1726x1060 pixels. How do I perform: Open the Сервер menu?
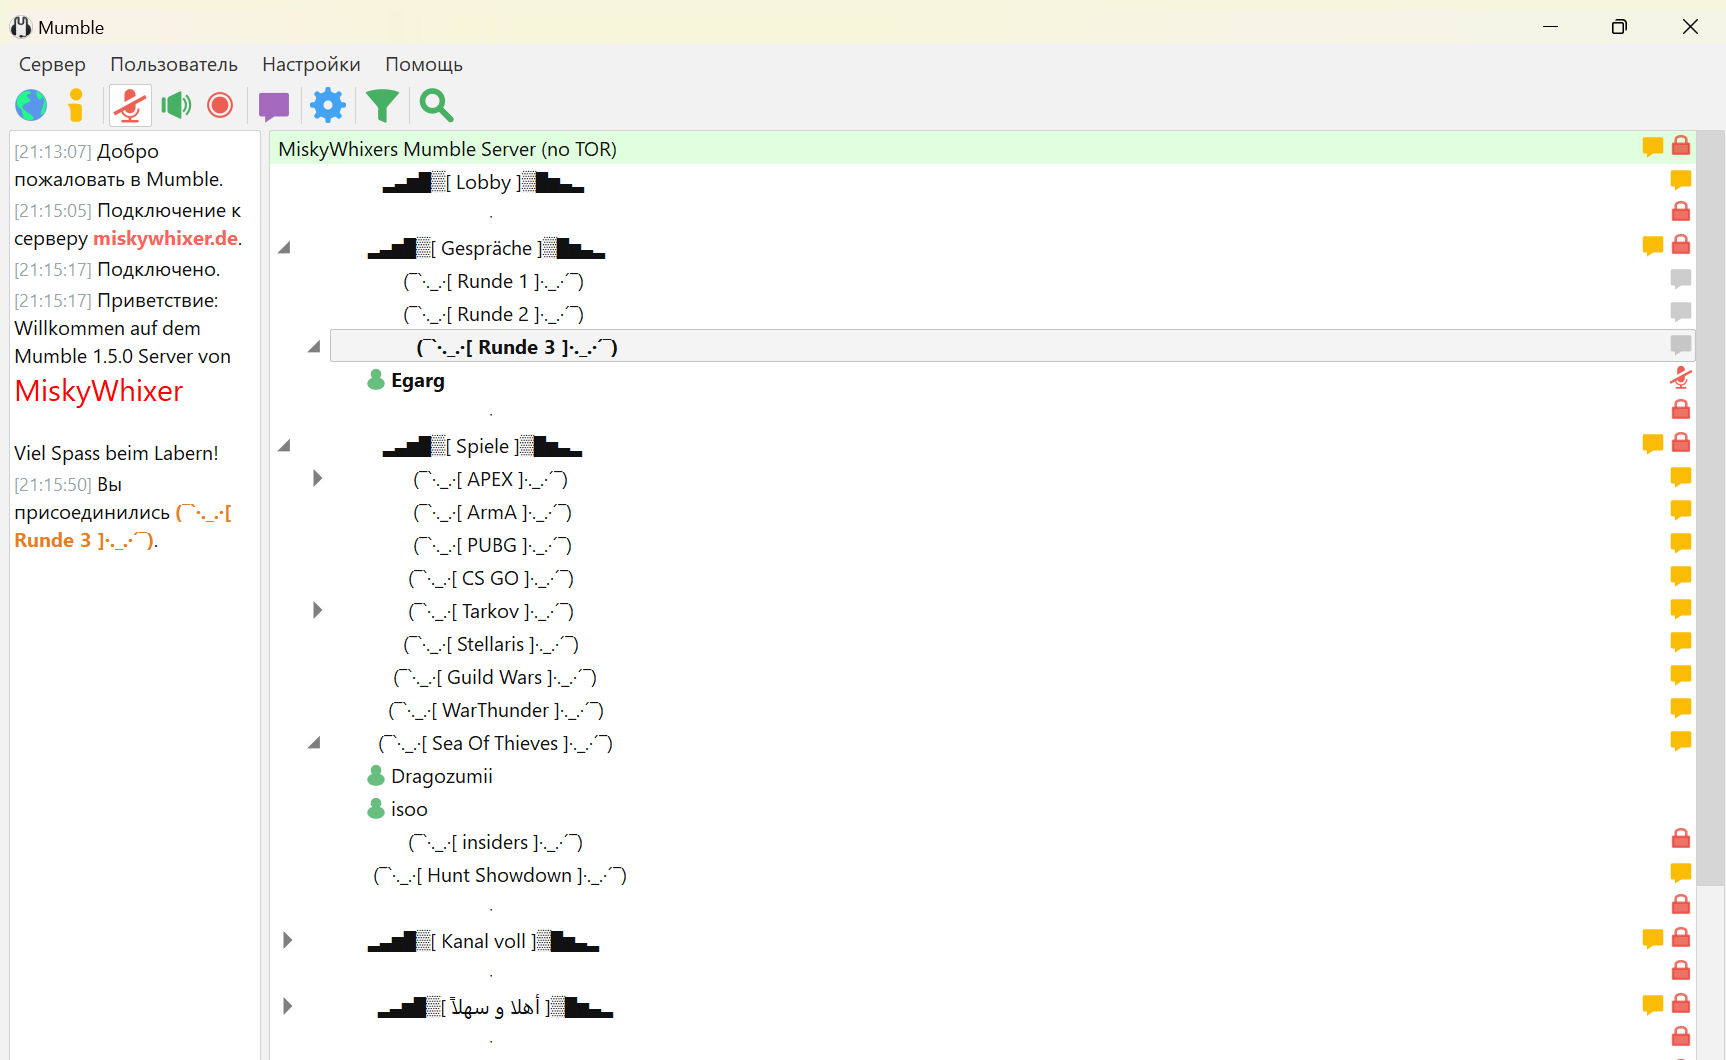point(52,65)
